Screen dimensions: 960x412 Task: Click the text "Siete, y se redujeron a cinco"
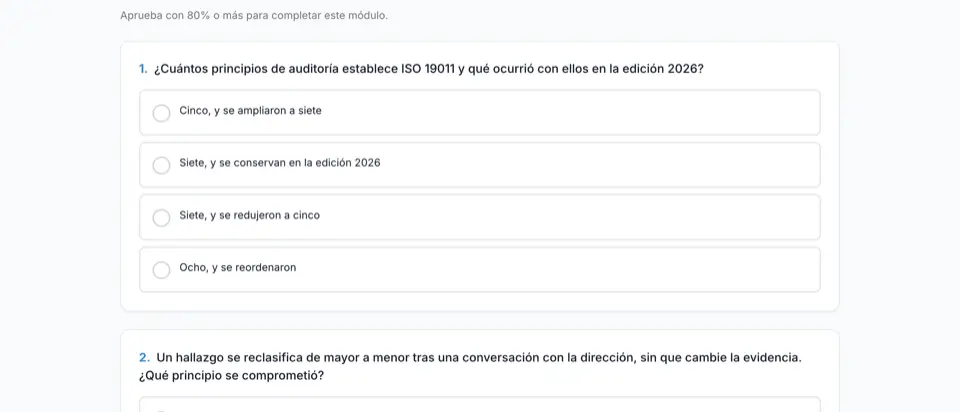[249, 215]
